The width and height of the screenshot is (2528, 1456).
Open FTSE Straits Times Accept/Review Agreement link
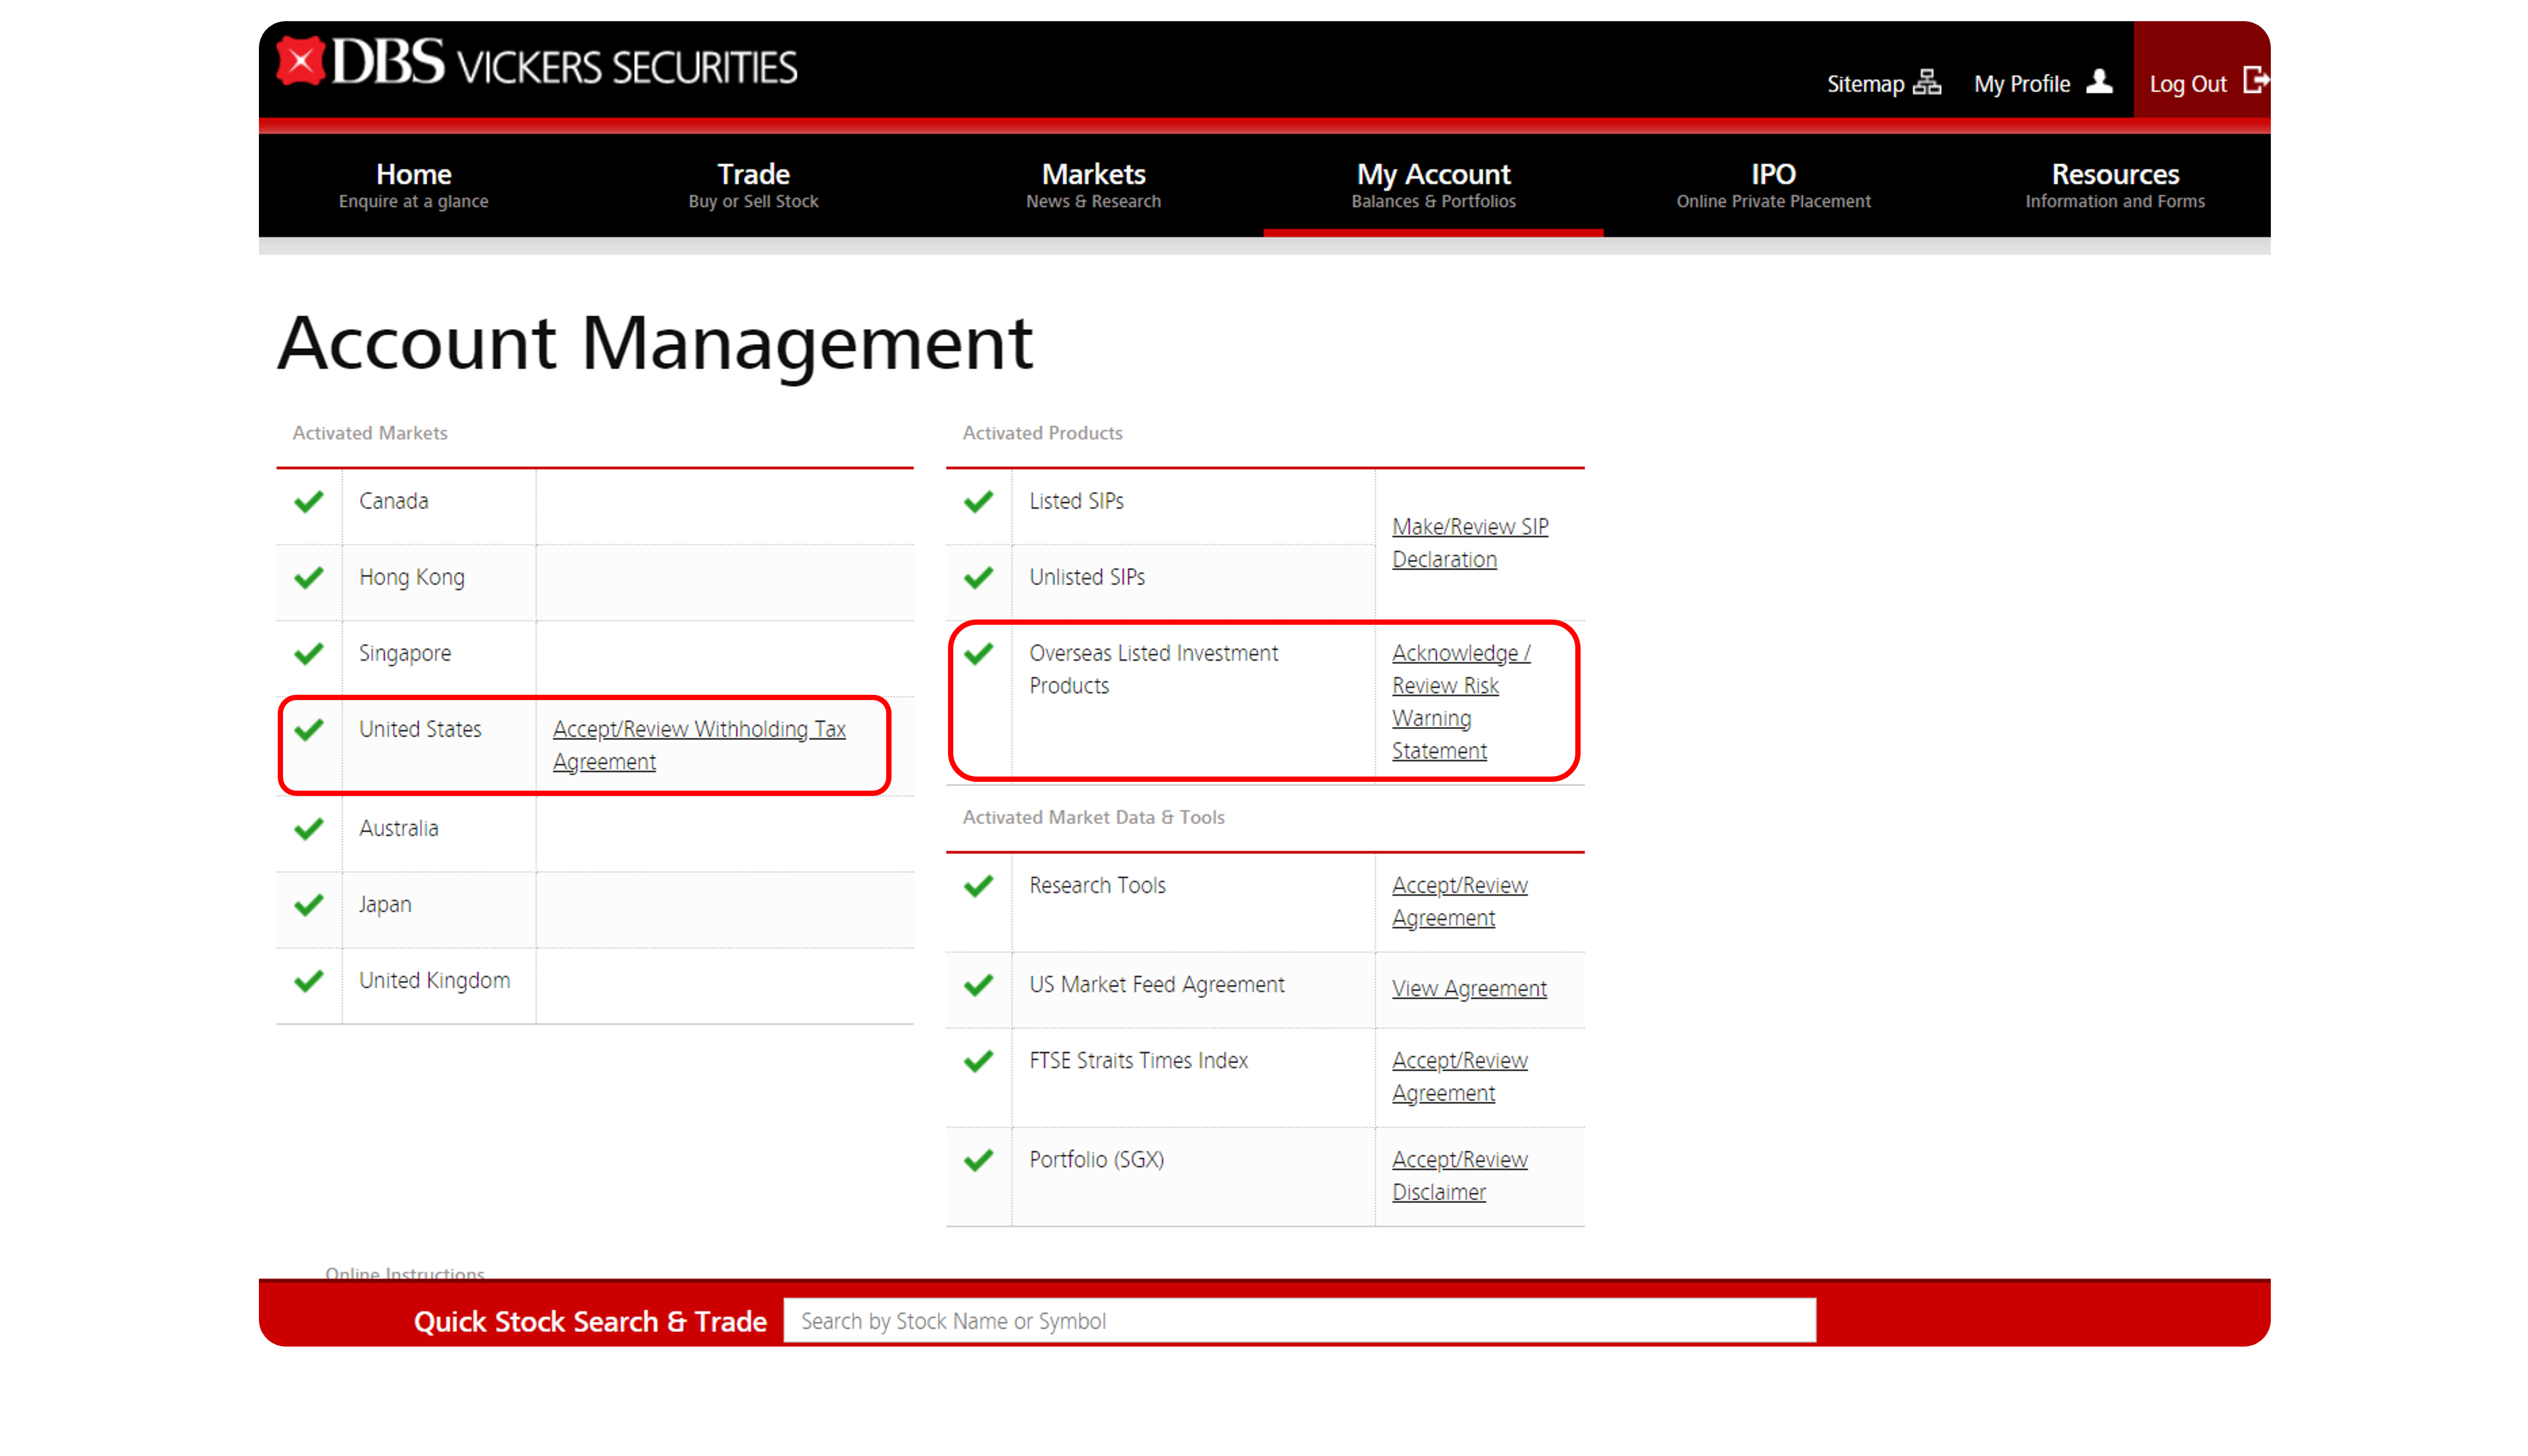(1460, 1076)
